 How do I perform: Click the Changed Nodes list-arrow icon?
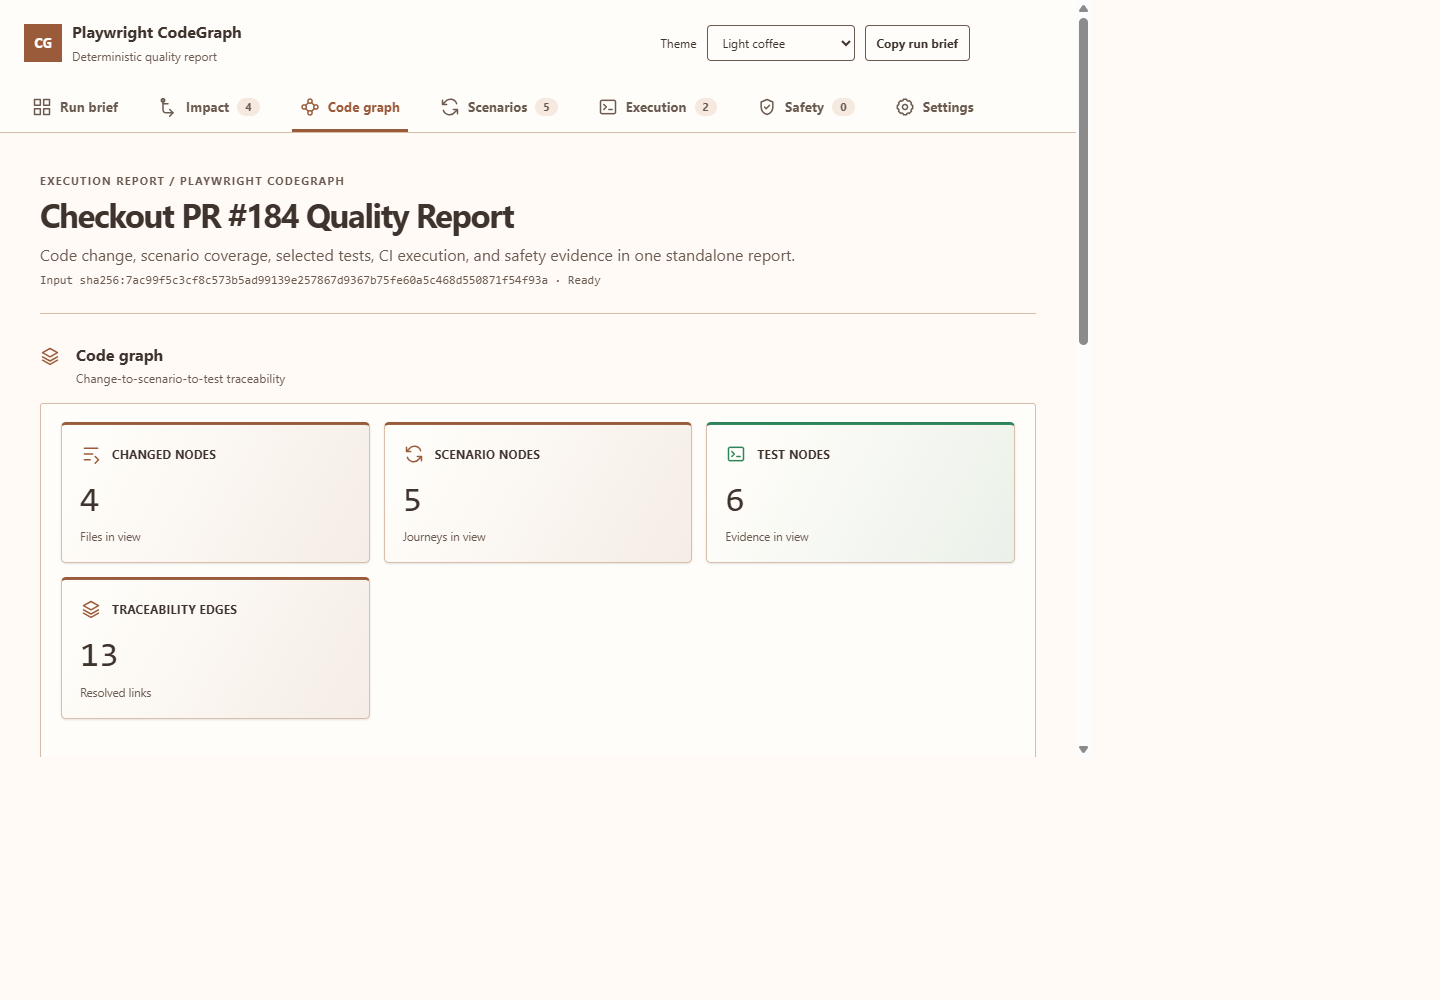coord(91,455)
